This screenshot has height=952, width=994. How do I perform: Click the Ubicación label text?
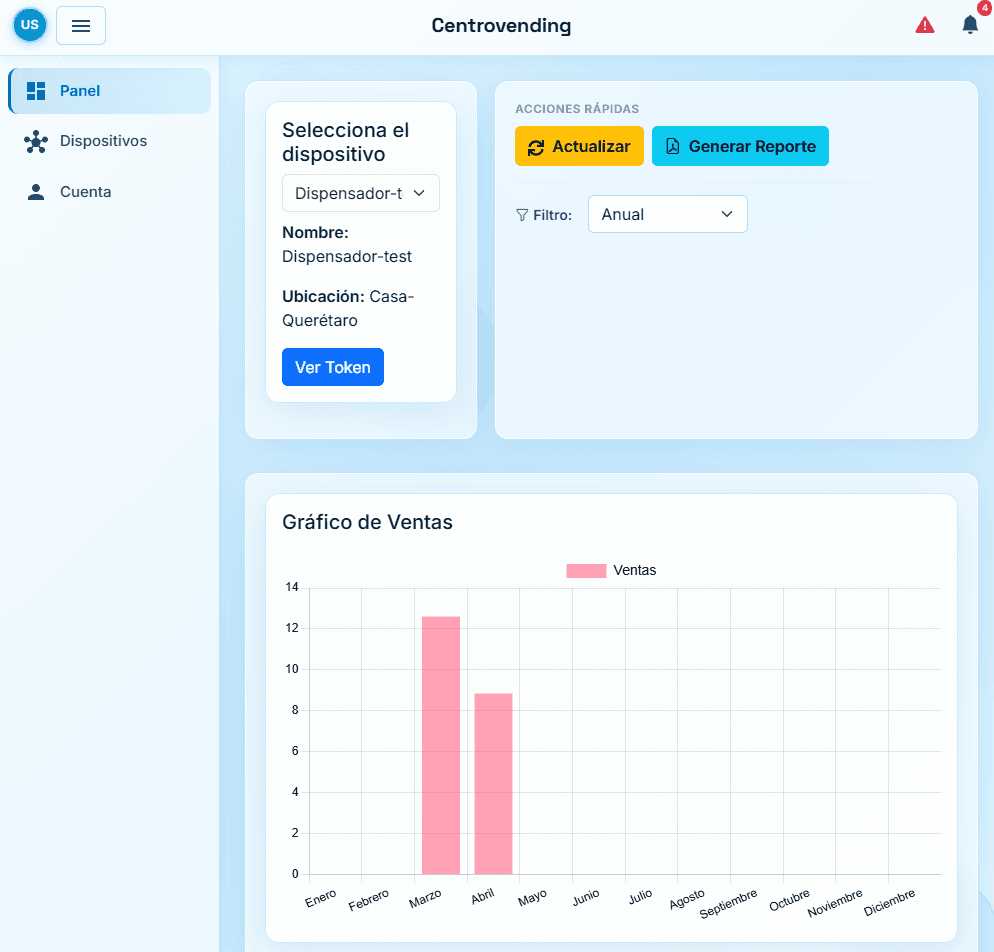(323, 297)
